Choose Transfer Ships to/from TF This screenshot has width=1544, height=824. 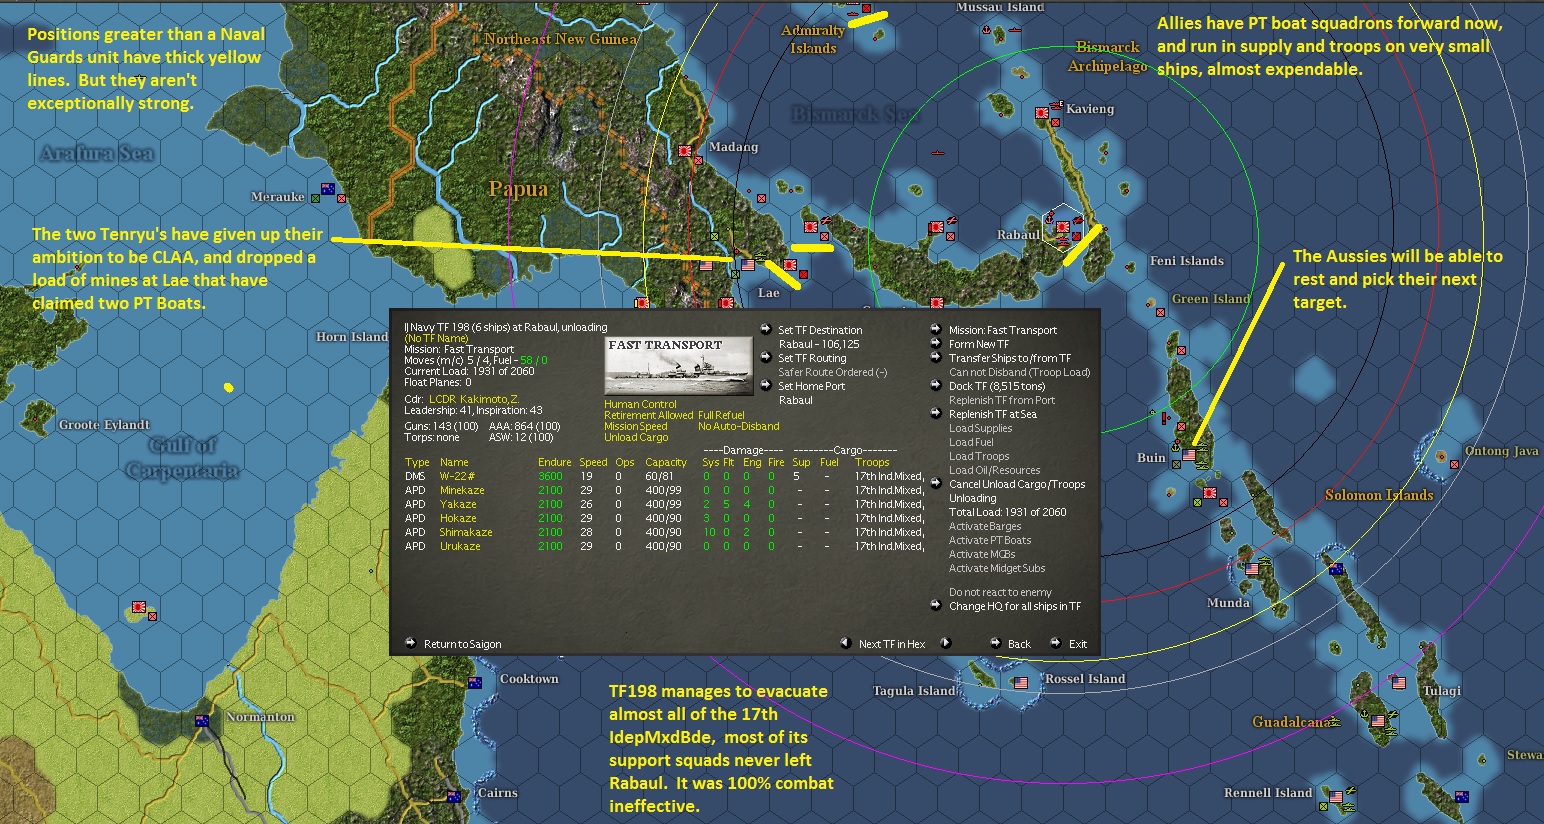click(x=1010, y=358)
